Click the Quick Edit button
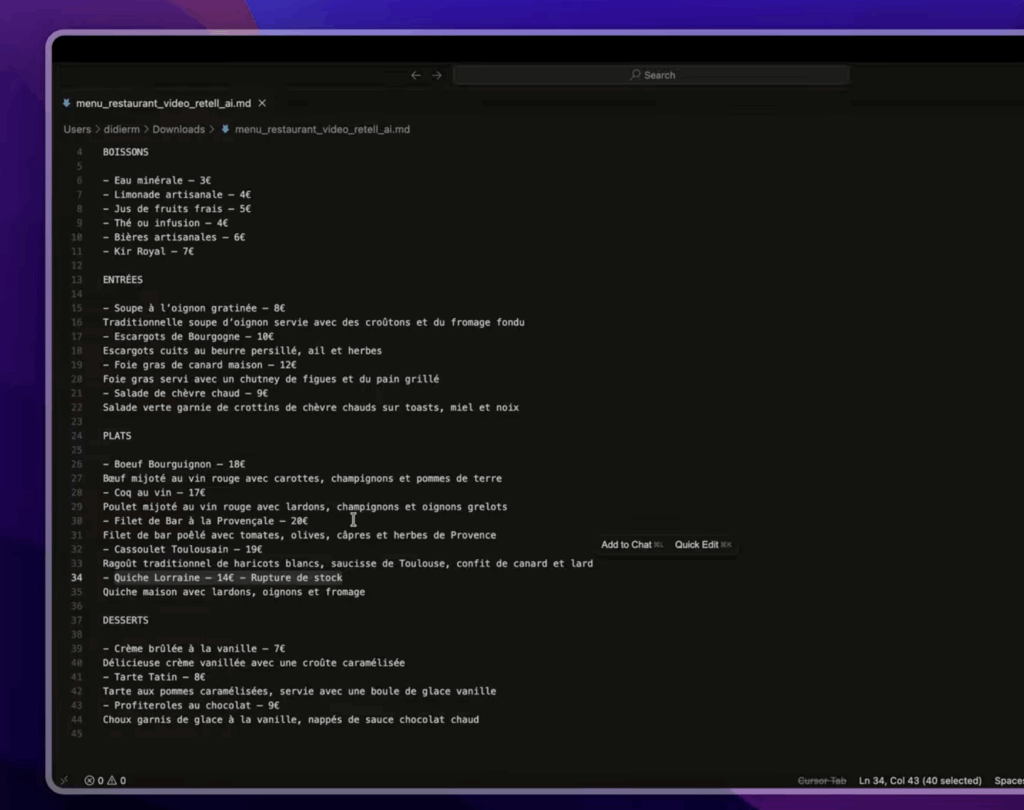 tap(697, 544)
